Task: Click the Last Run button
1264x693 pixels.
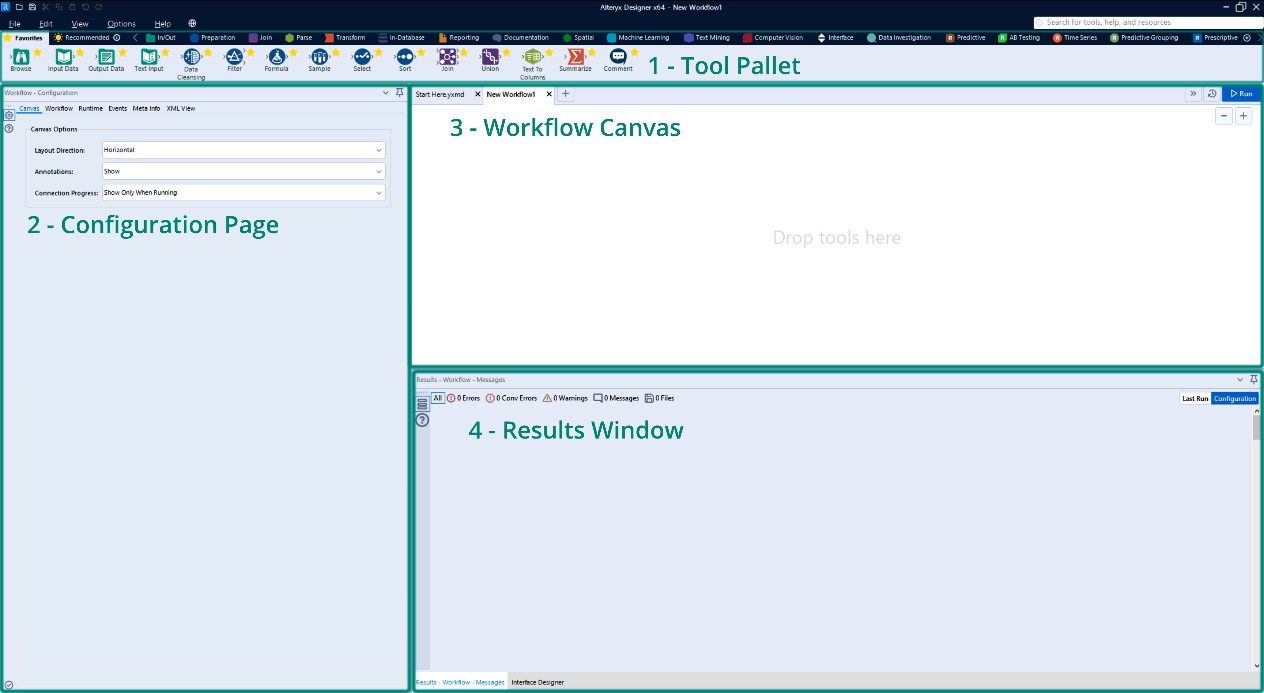Action: 1195,398
